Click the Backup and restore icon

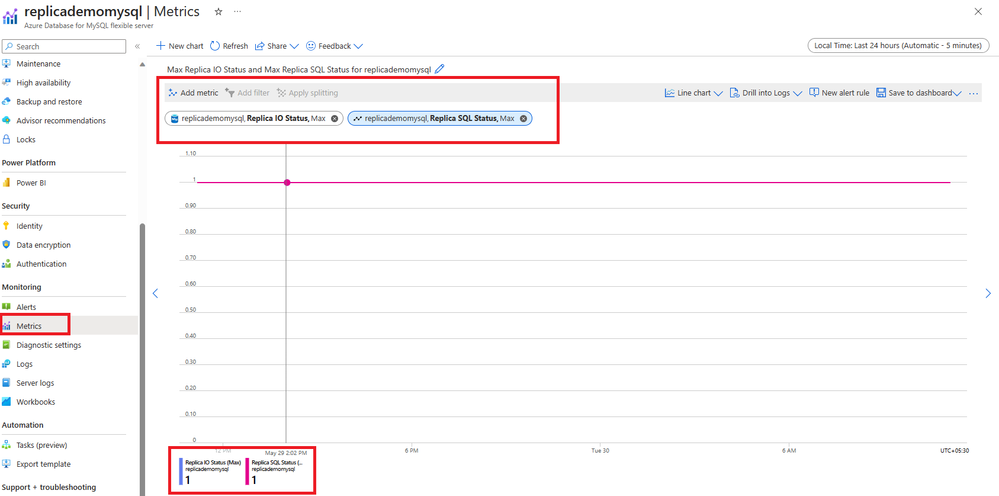(x=6, y=101)
